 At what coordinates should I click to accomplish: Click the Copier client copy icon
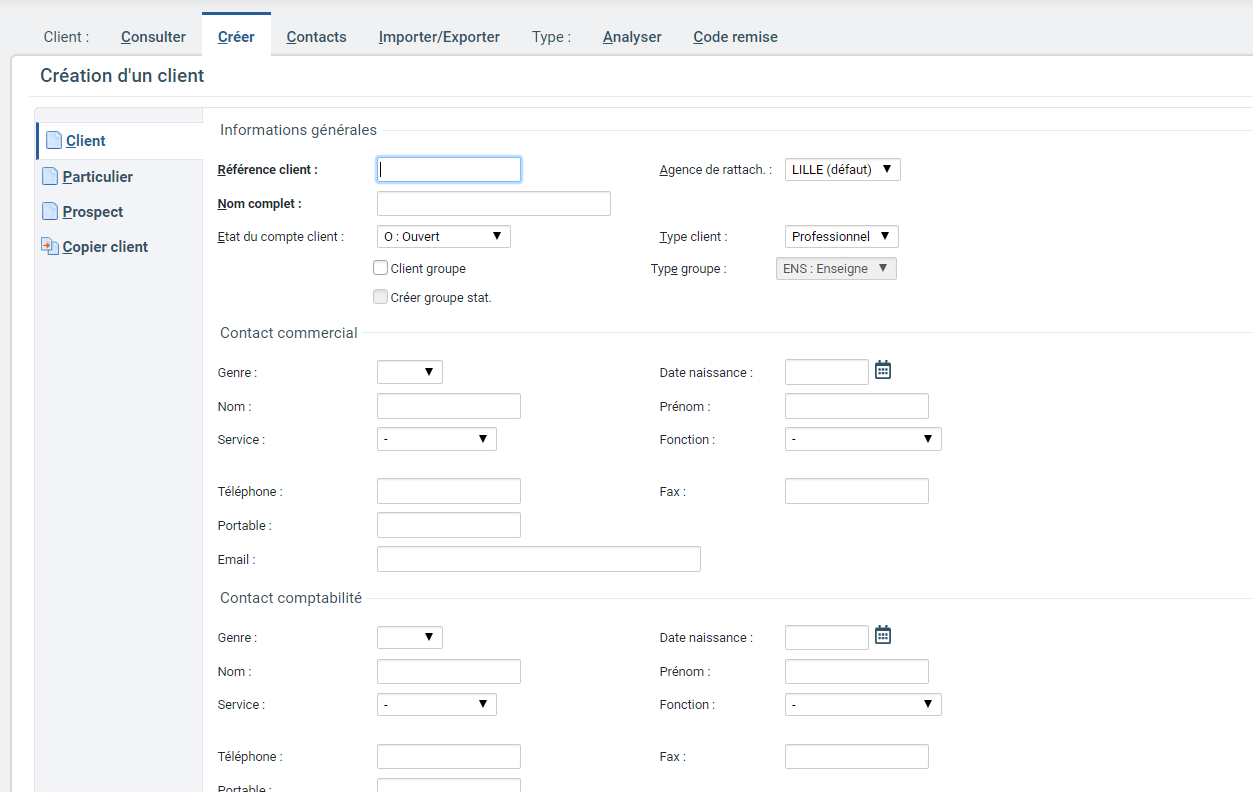tap(50, 246)
